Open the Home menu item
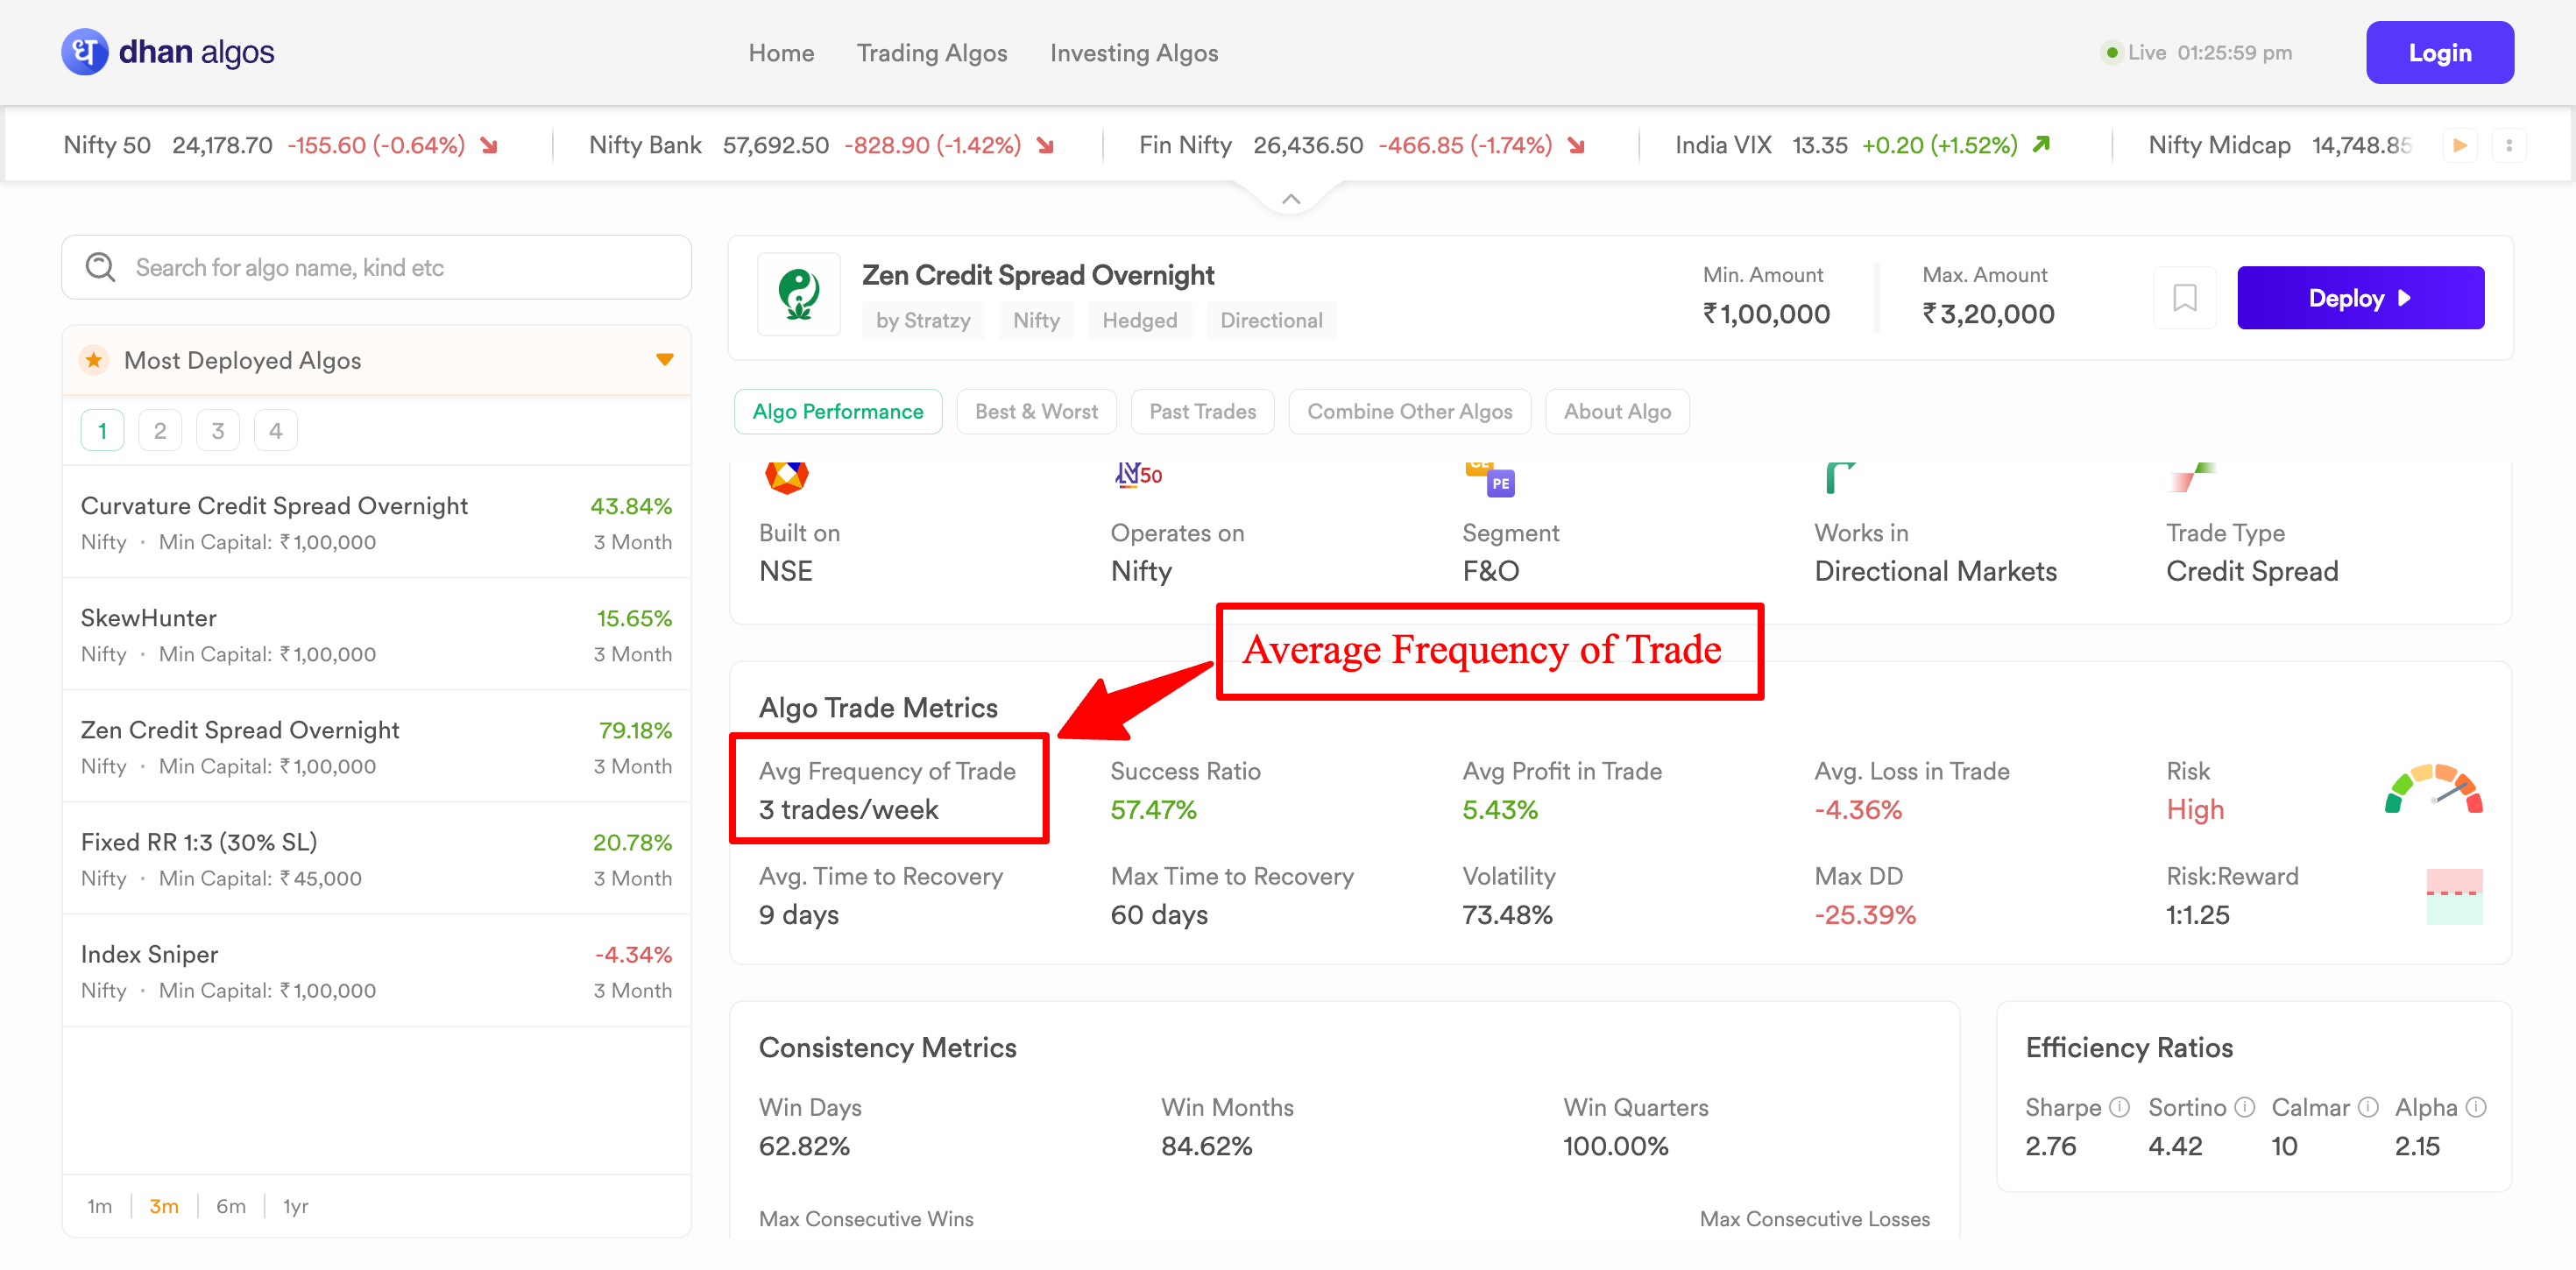 tap(781, 53)
